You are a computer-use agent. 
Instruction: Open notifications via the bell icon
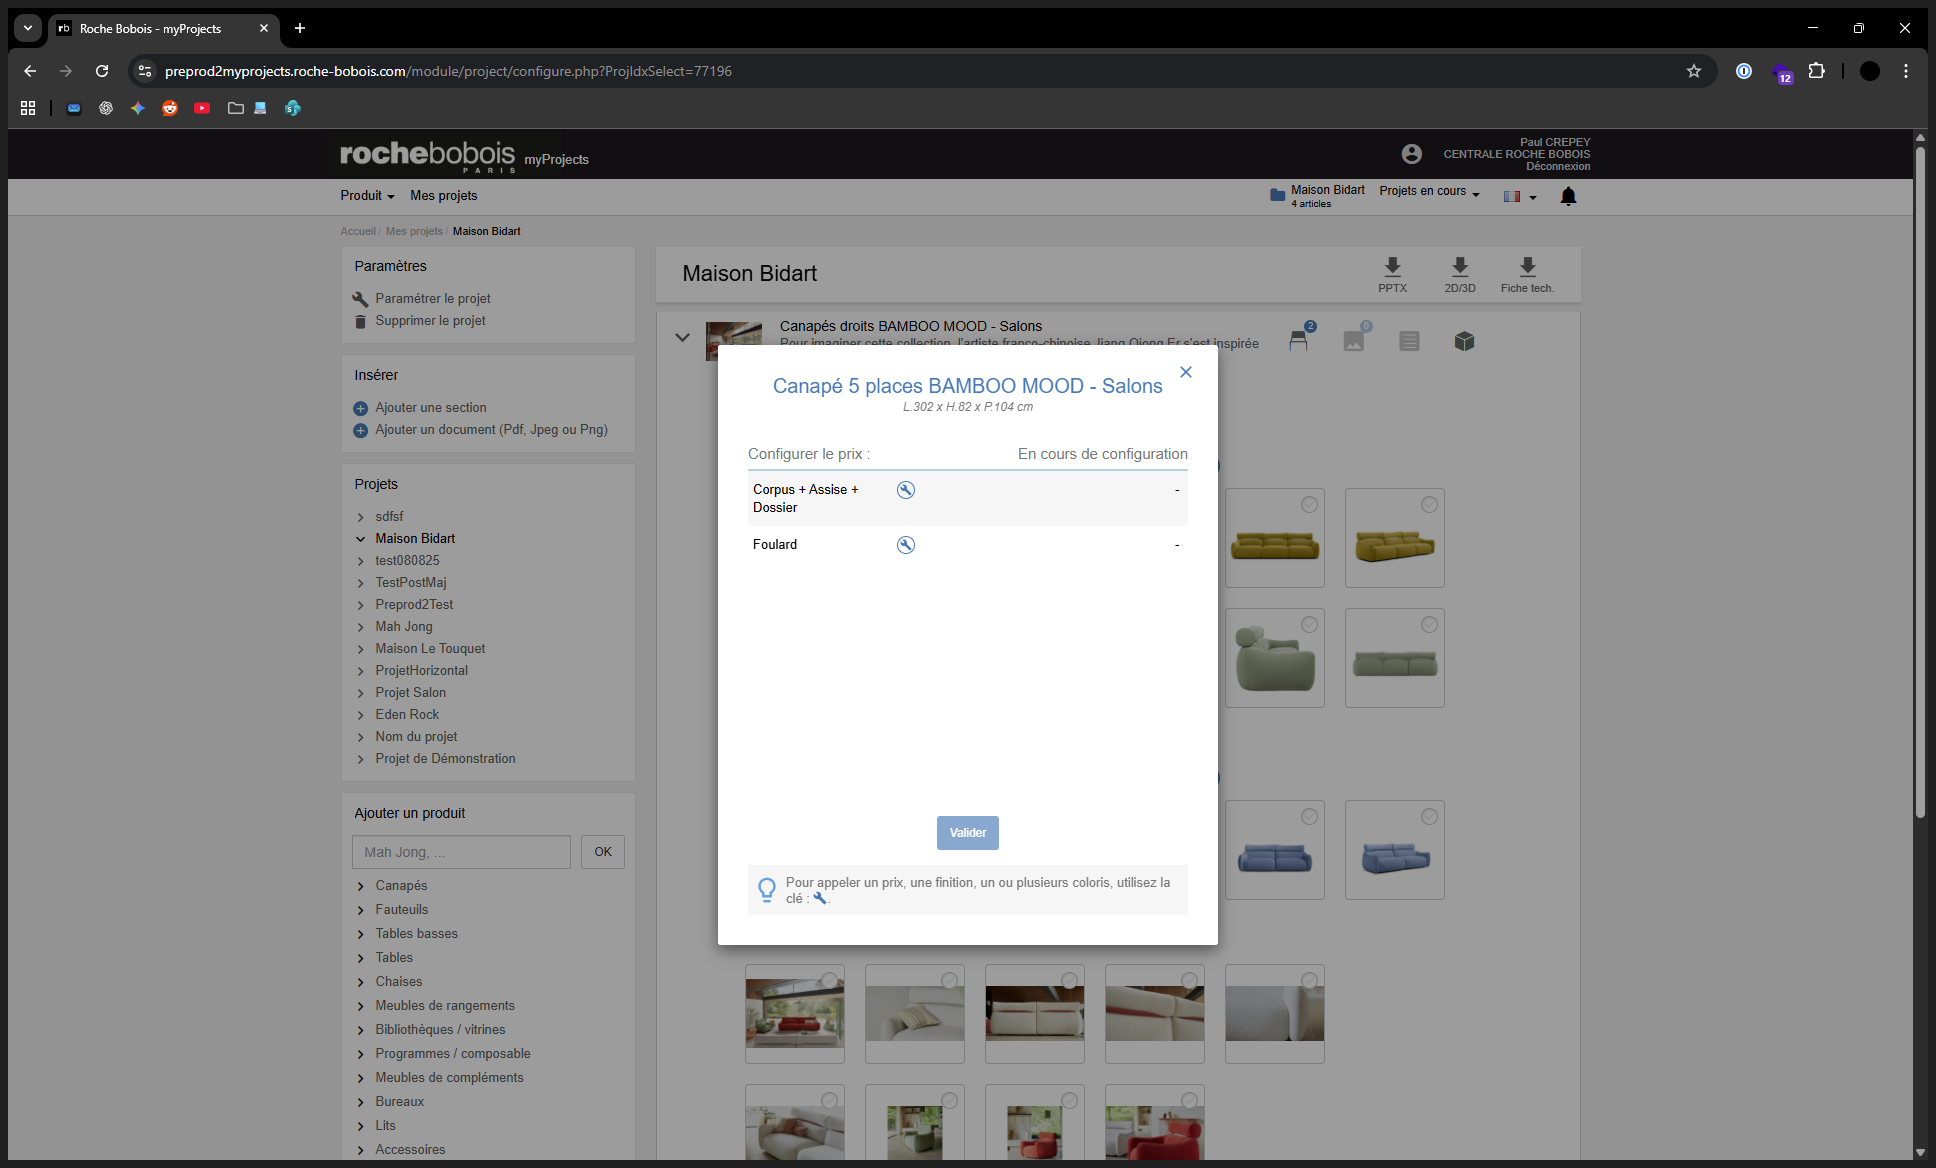tap(1567, 196)
